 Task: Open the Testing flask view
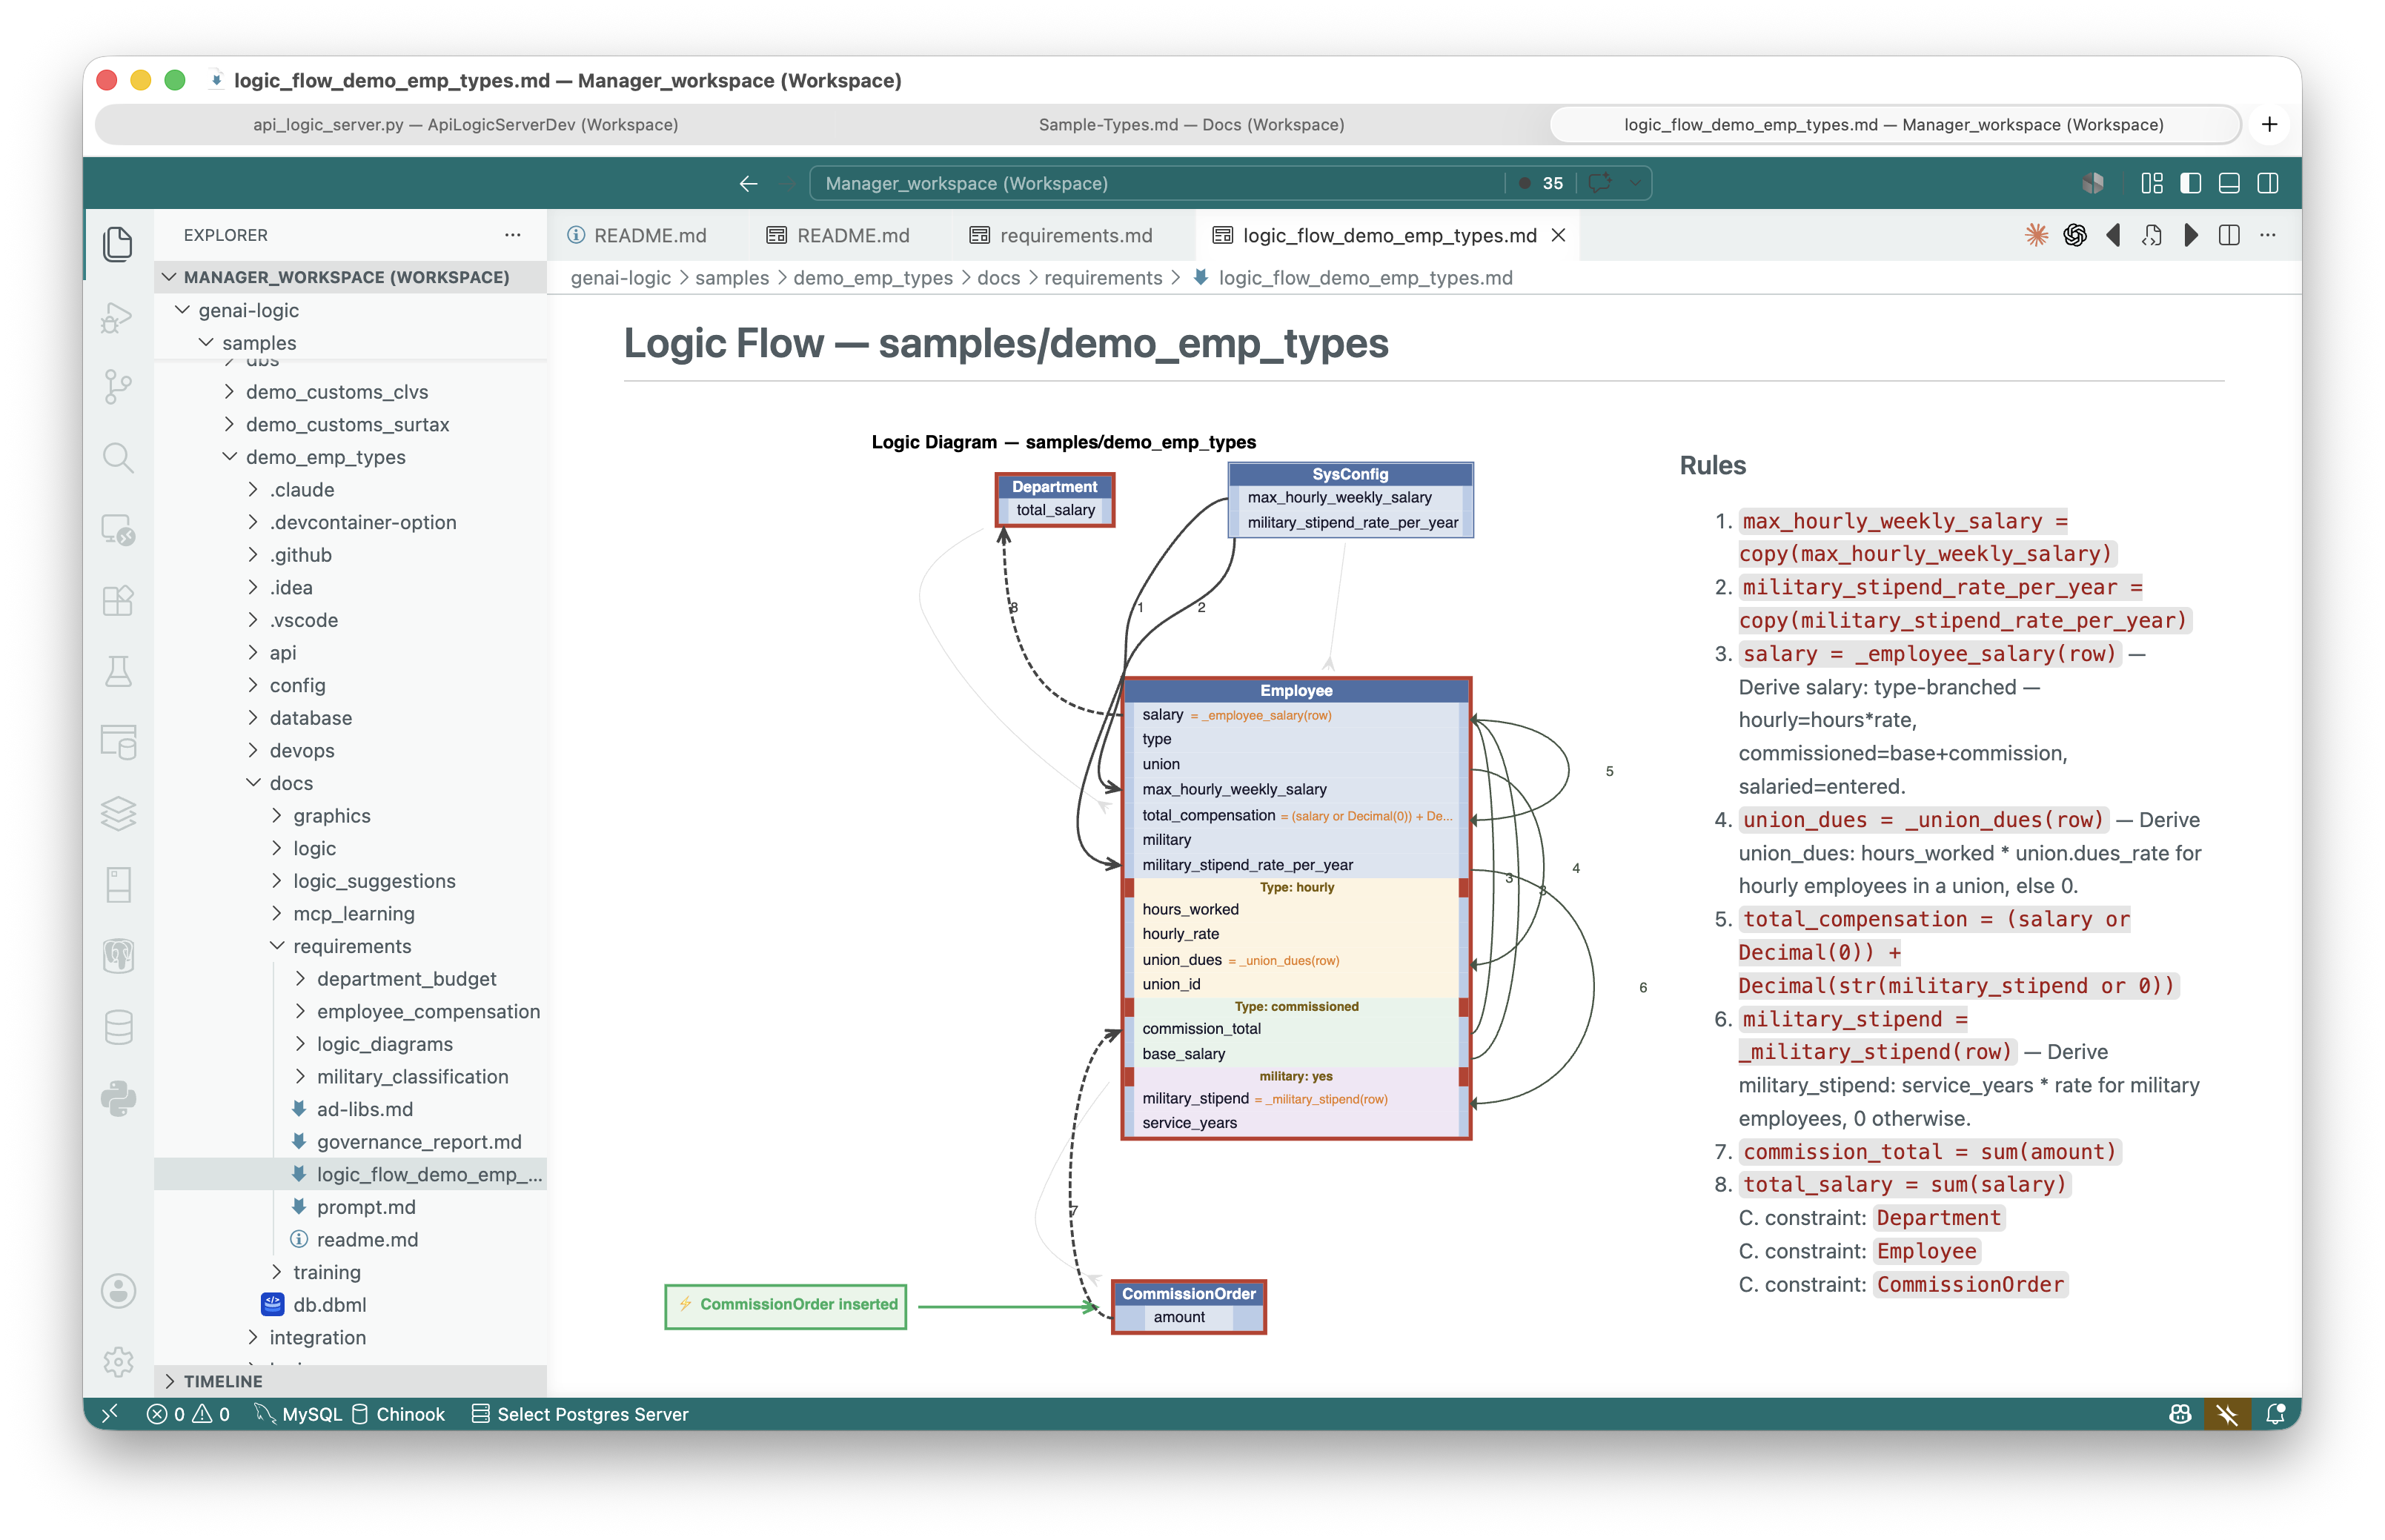[x=118, y=672]
